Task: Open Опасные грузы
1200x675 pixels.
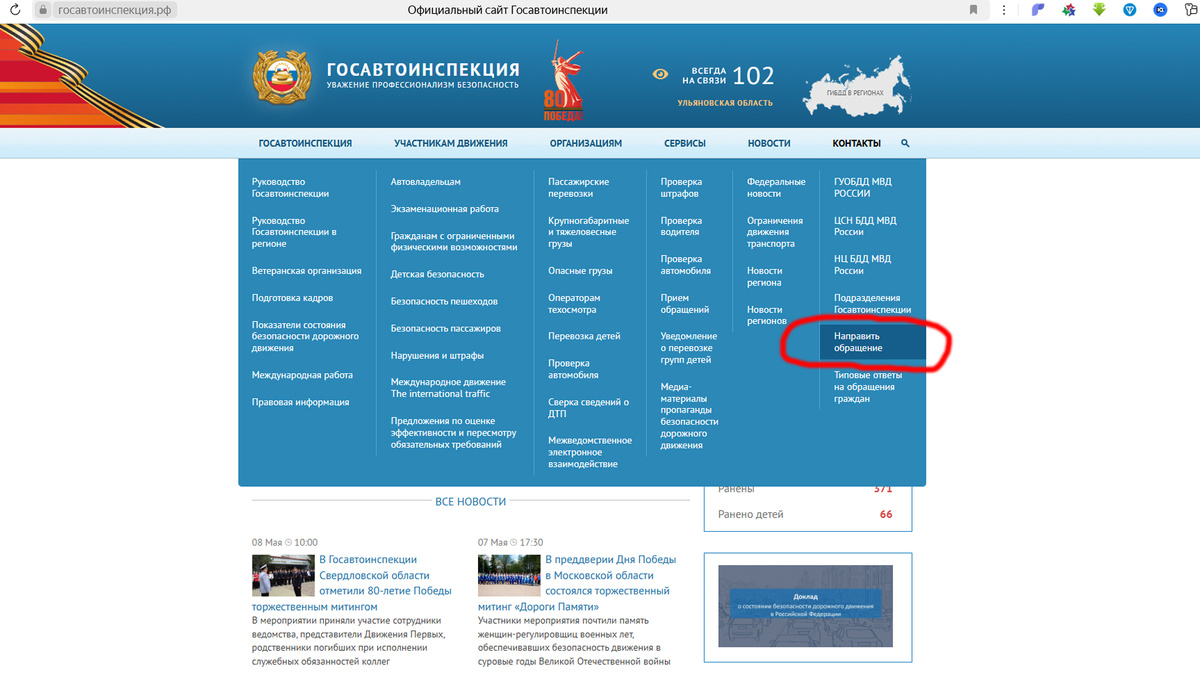Action: pyautogui.click(x=580, y=271)
